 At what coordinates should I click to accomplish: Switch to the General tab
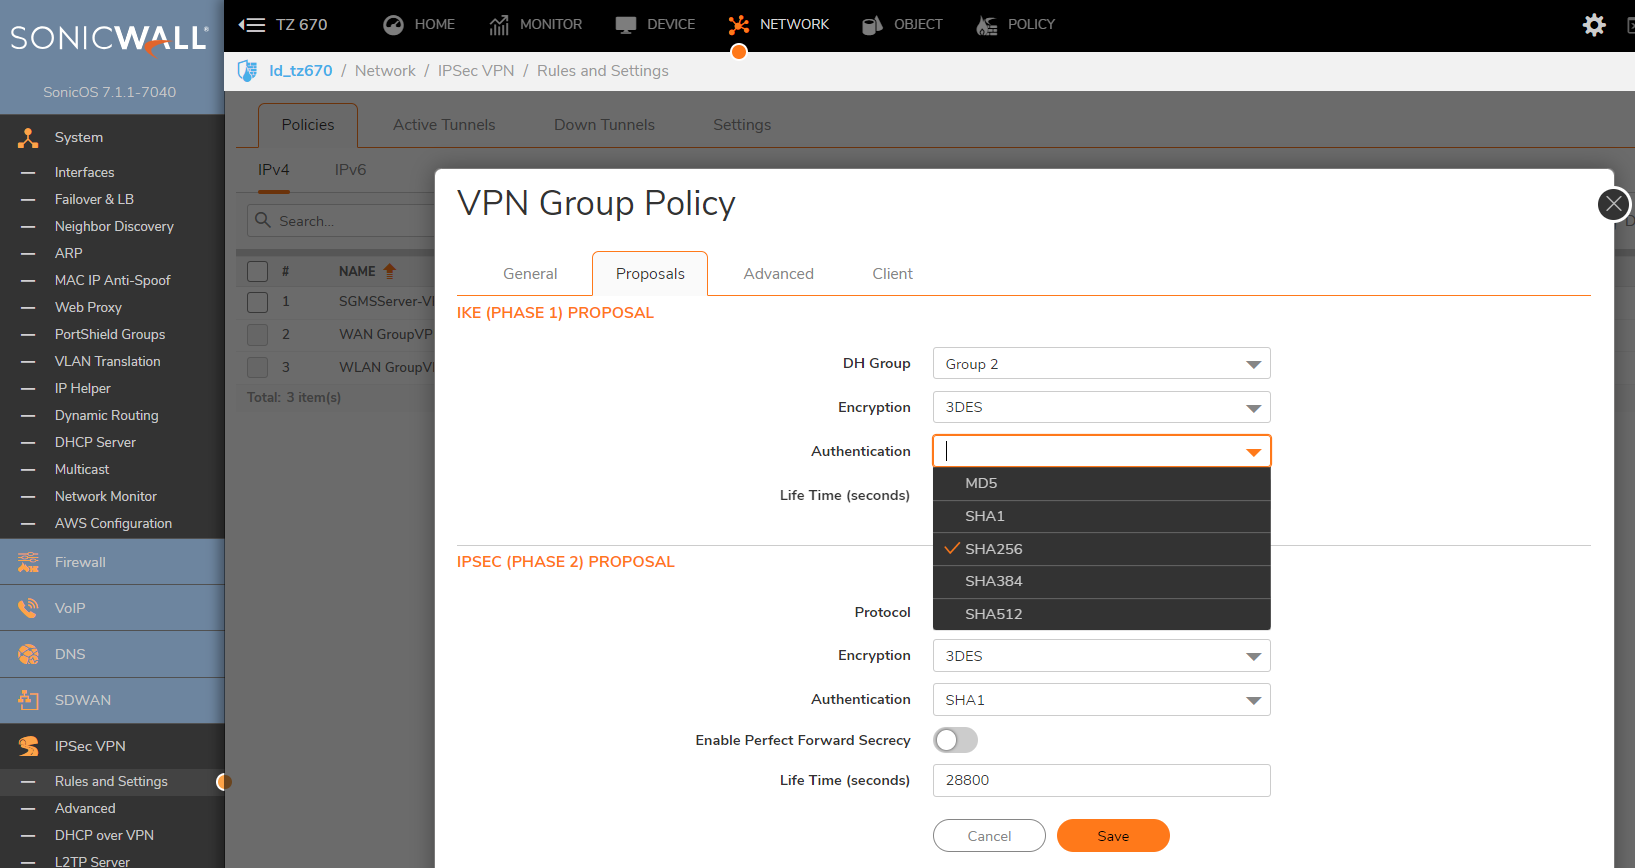point(530,274)
